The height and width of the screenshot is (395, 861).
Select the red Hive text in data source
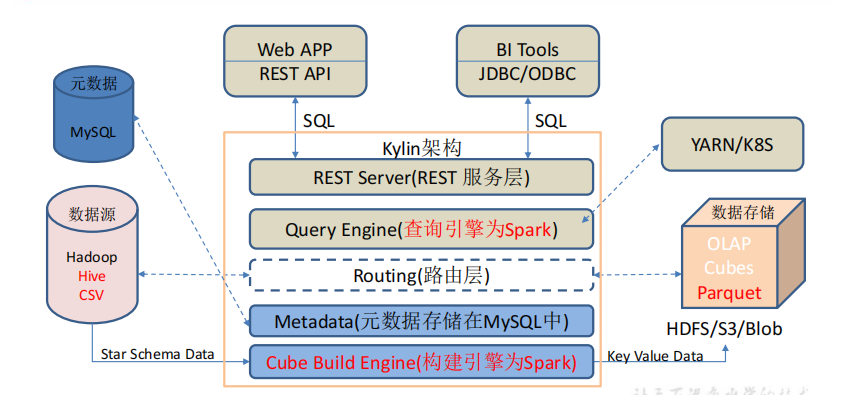[x=92, y=276]
